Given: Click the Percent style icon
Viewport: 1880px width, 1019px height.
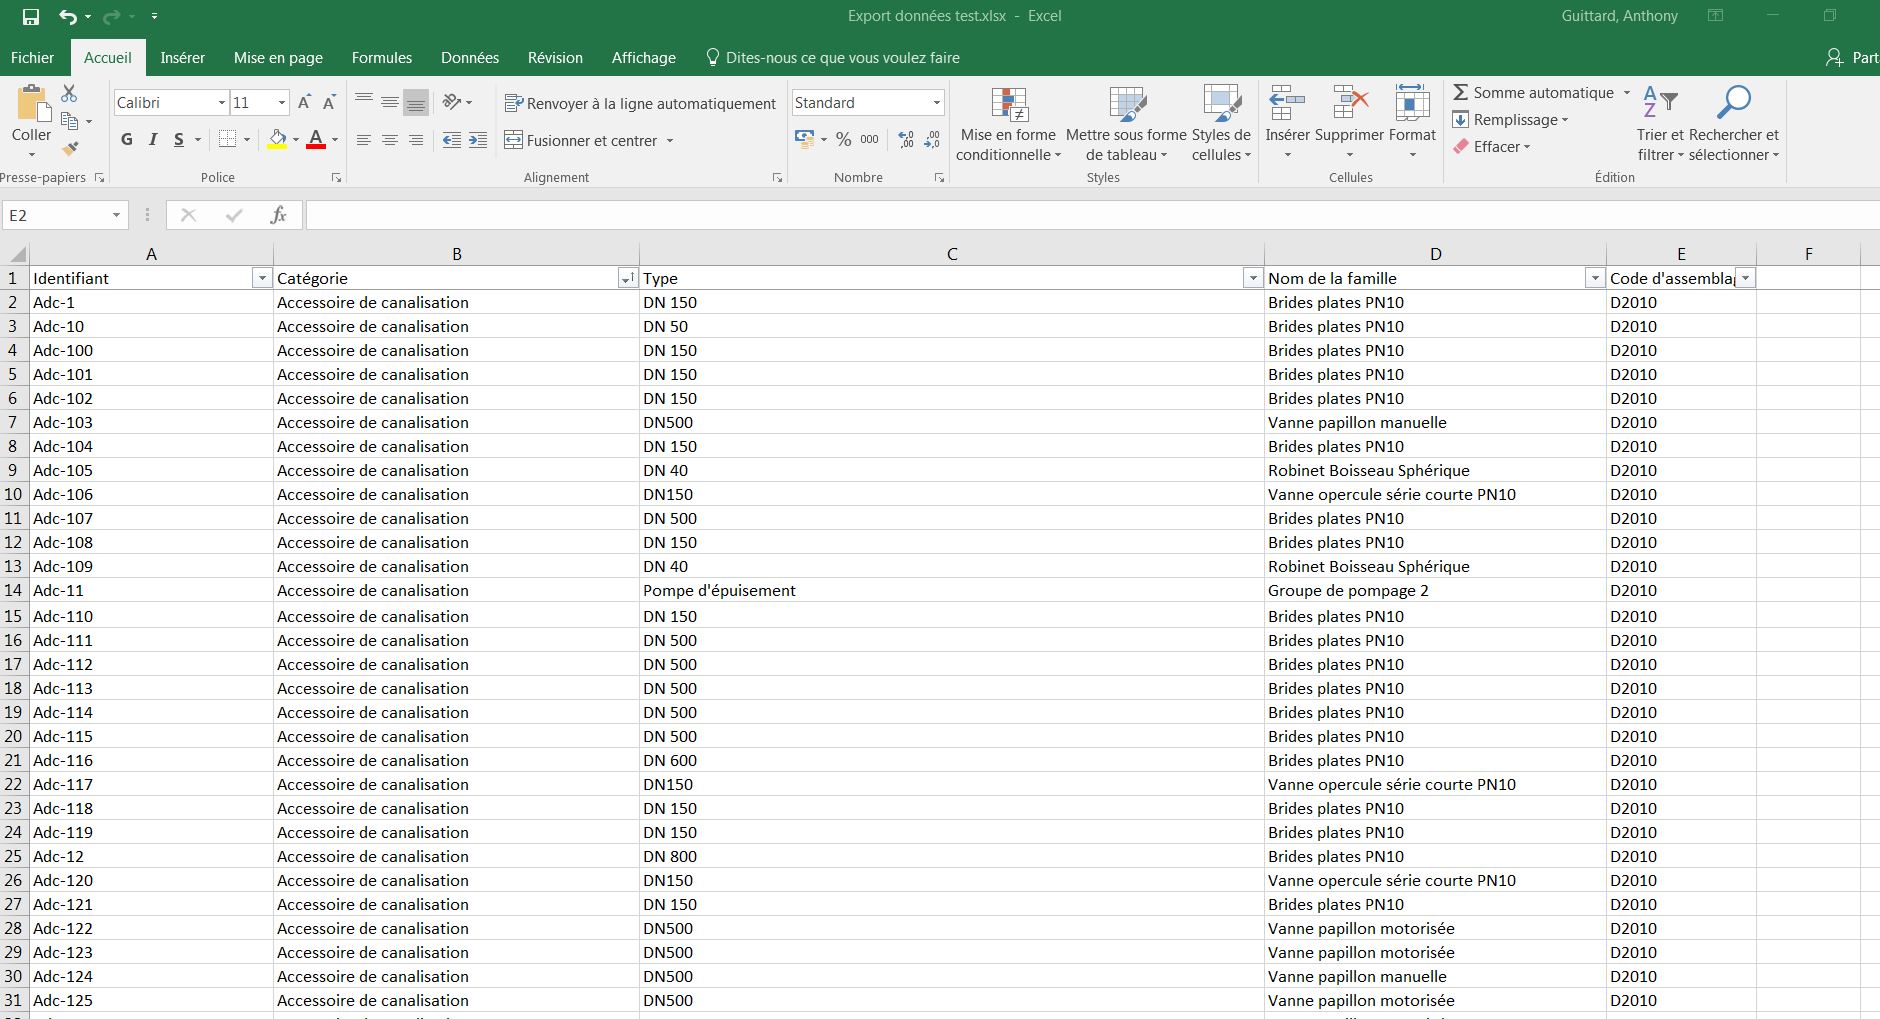Looking at the screenshot, I should tap(843, 140).
